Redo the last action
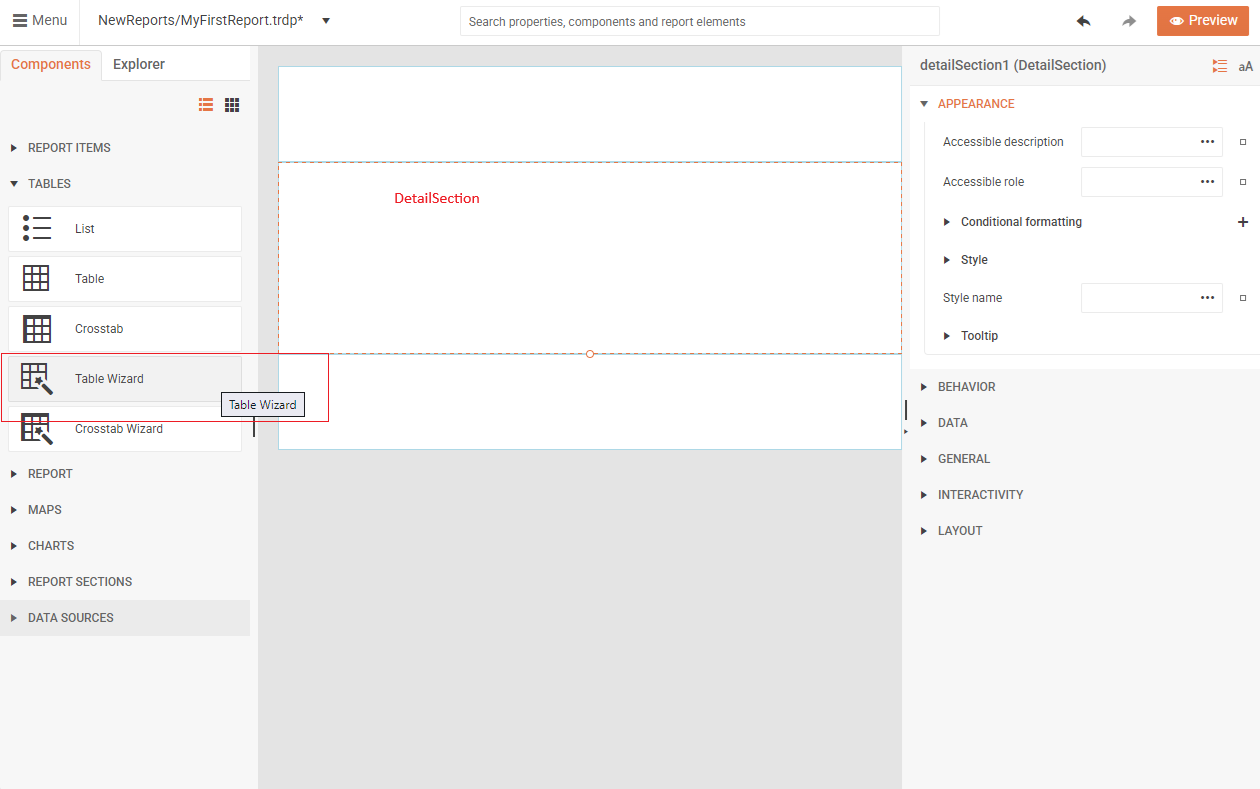 coord(1129,21)
